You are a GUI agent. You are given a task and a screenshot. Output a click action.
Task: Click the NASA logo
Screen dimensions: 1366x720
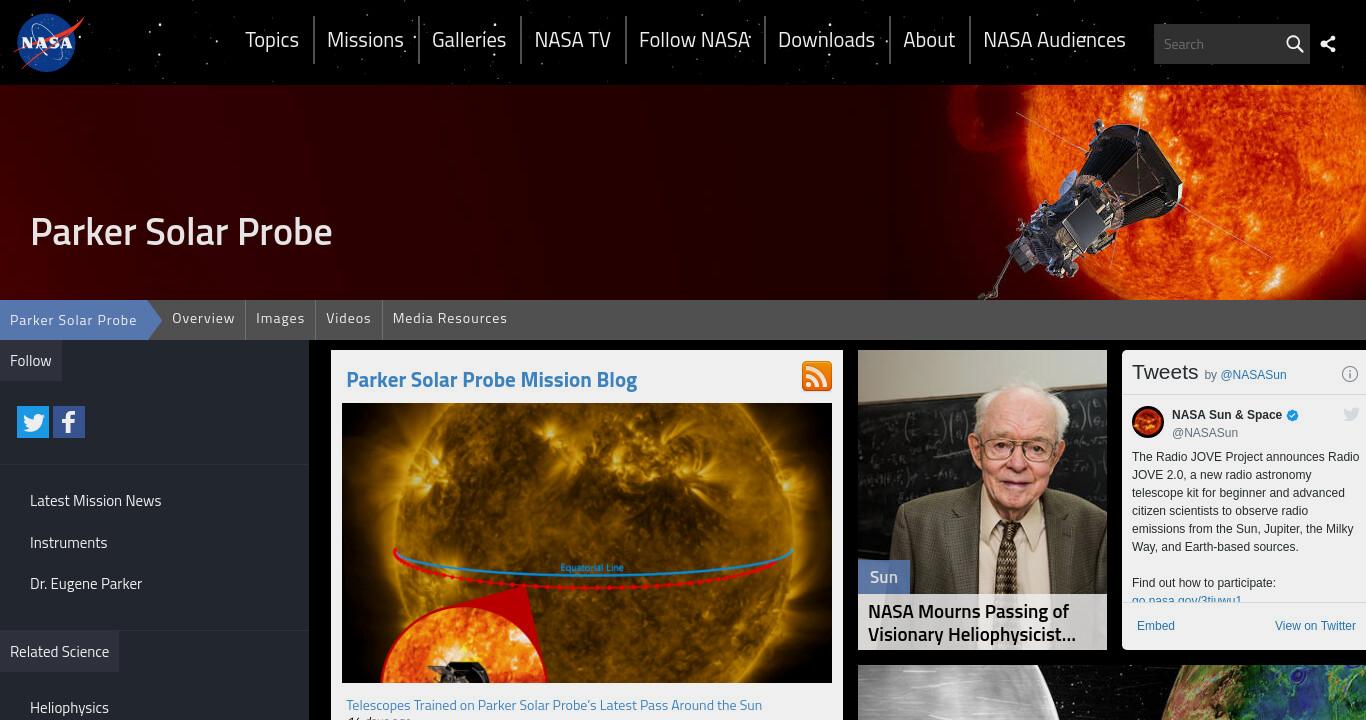coord(48,43)
